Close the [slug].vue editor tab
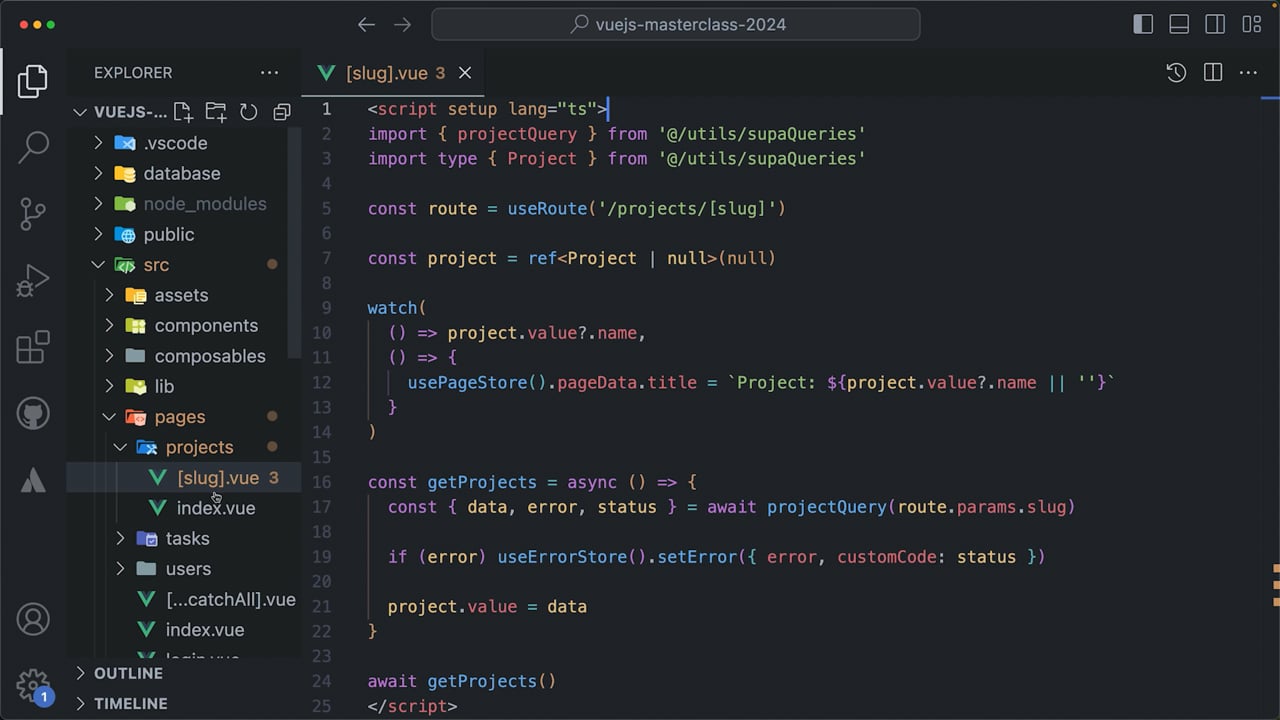The height and width of the screenshot is (720, 1280). point(465,73)
